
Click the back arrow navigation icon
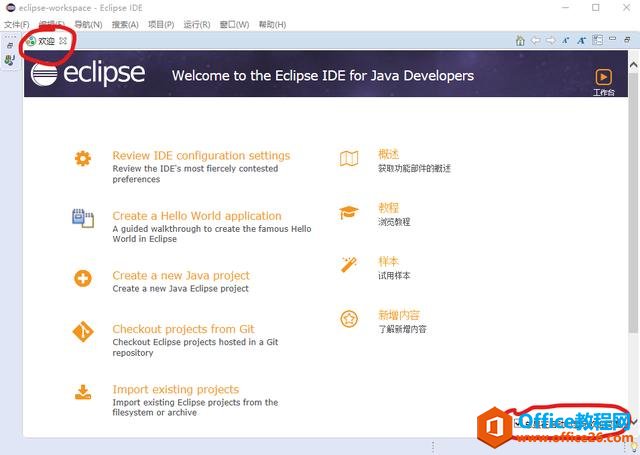pyautogui.click(x=536, y=40)
